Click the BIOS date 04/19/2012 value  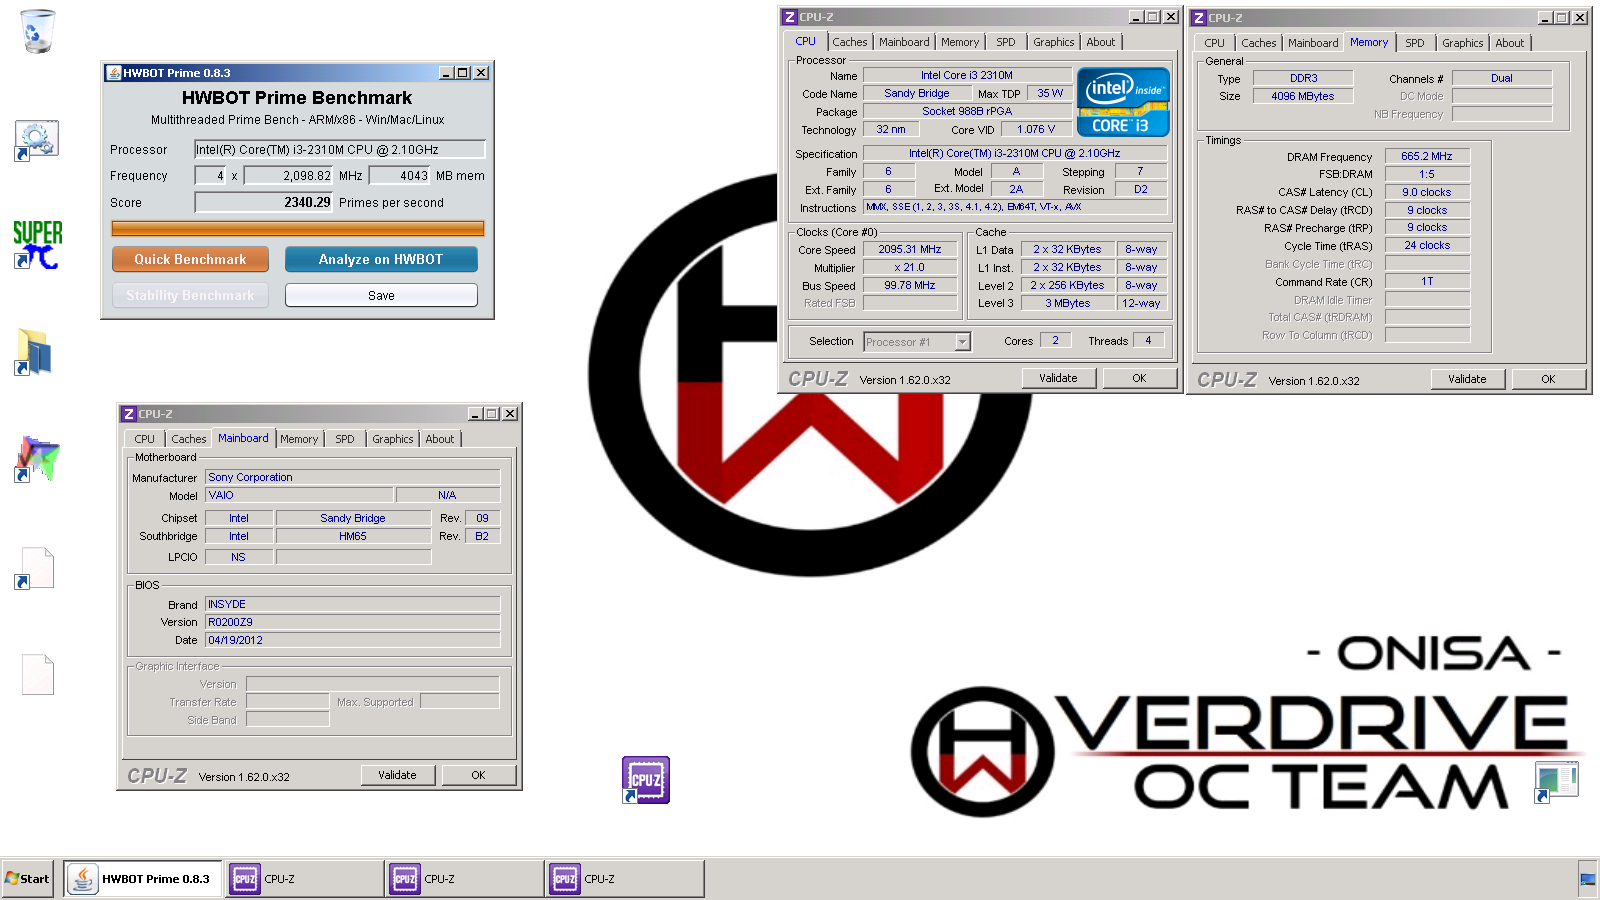[353, 640]
